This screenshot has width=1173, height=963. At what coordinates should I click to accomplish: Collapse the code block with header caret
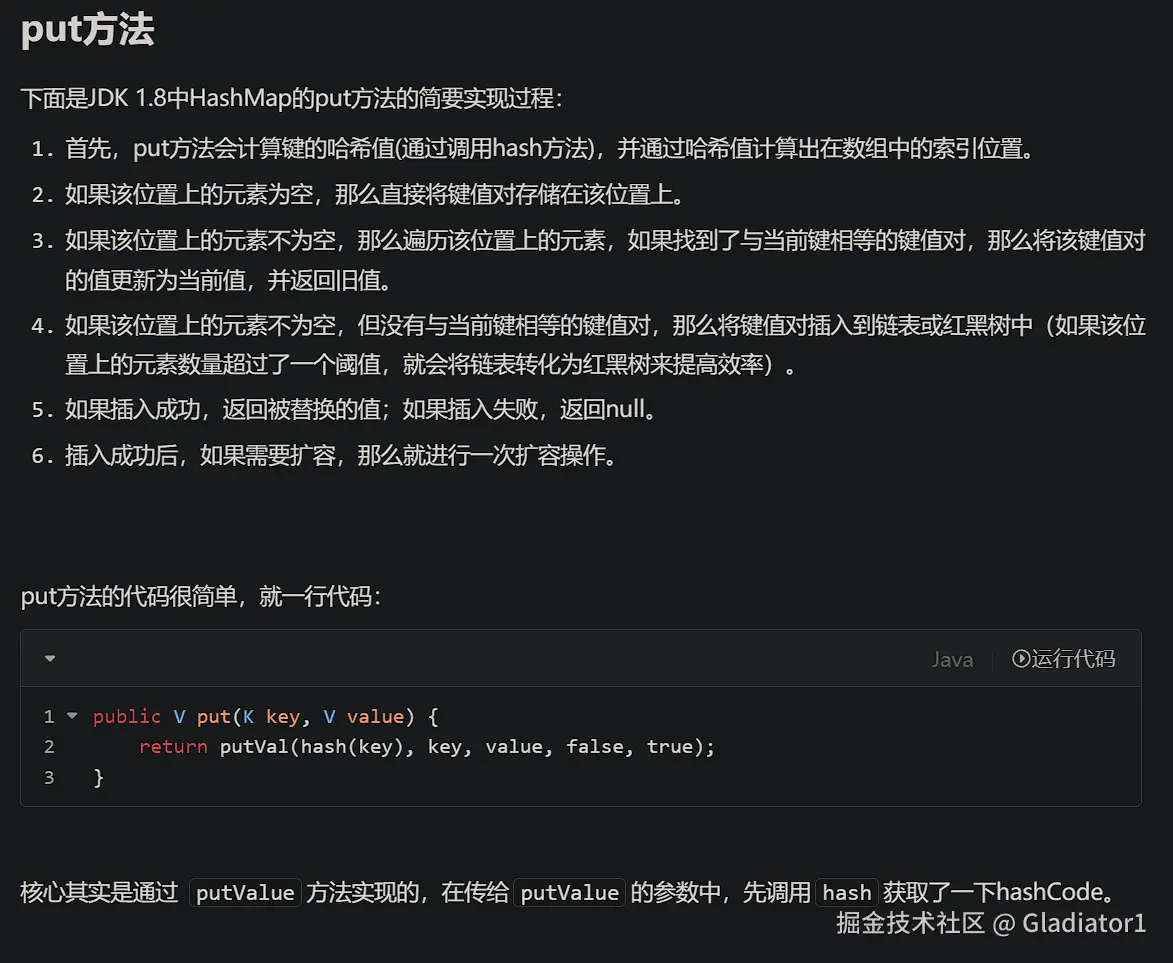[50, 658]
